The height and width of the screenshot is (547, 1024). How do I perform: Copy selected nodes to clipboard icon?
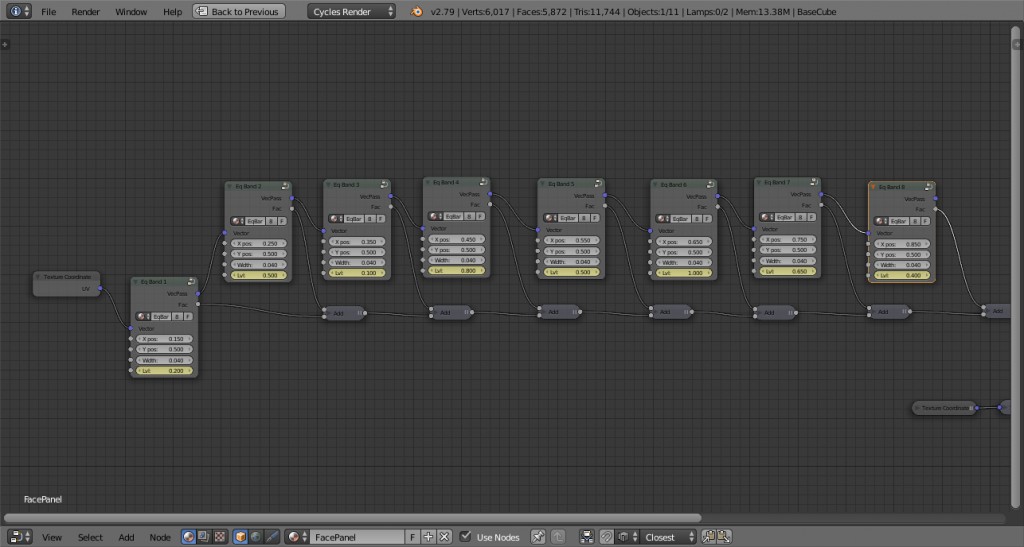point(708,537)
